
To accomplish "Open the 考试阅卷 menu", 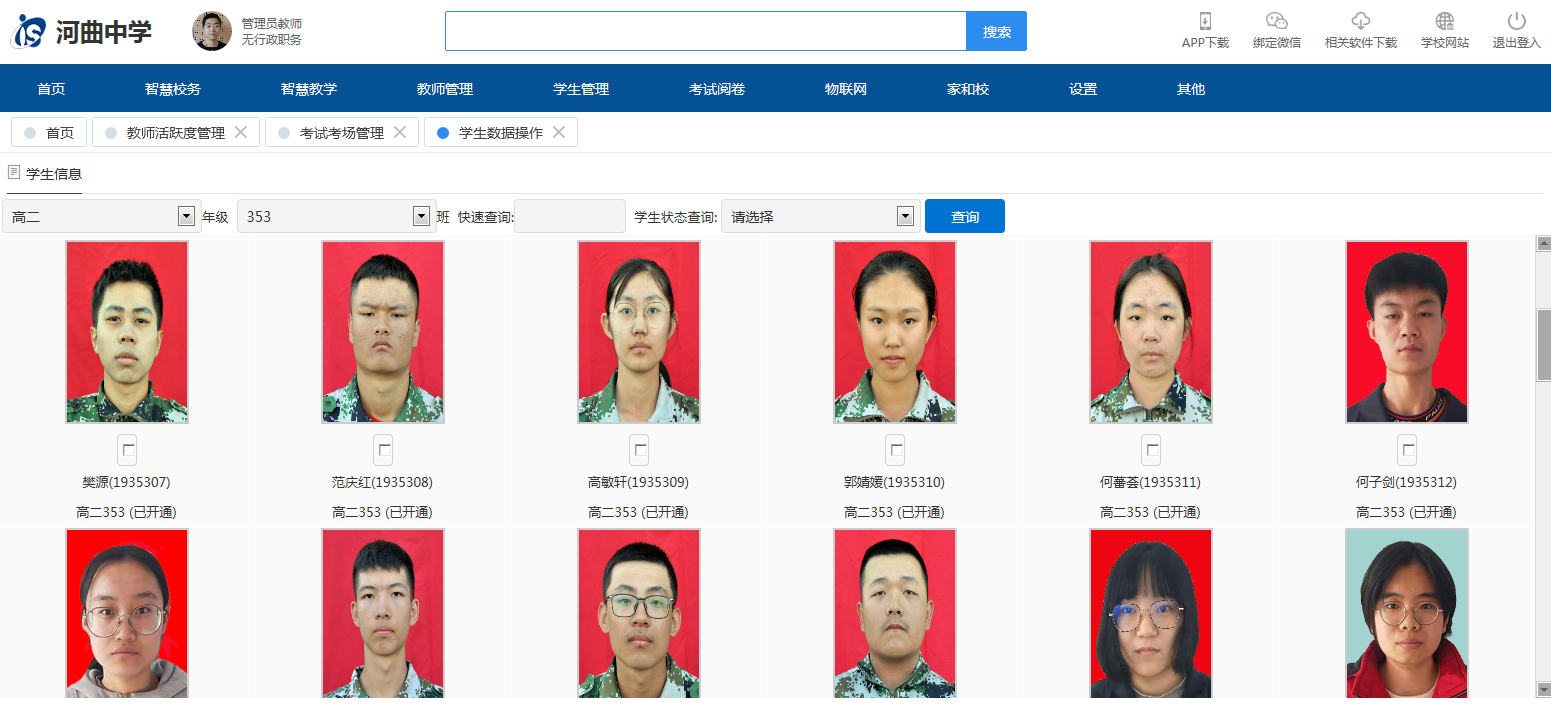I will pos(717,89).
